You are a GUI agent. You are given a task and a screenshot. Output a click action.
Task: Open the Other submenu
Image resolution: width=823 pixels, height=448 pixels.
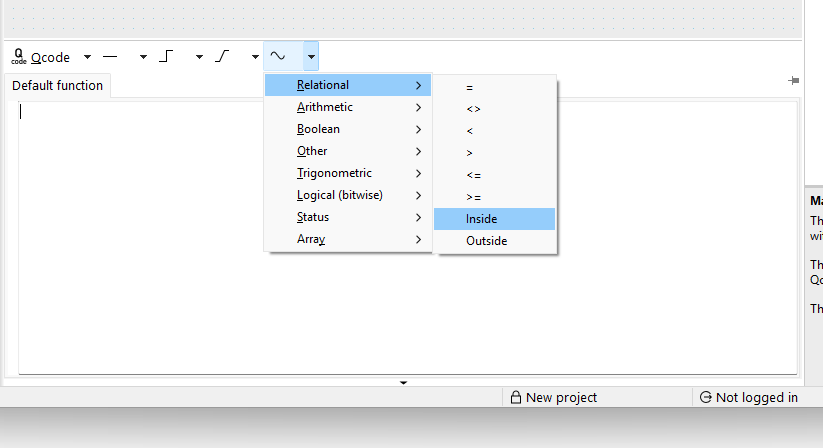tap(348, 151)
